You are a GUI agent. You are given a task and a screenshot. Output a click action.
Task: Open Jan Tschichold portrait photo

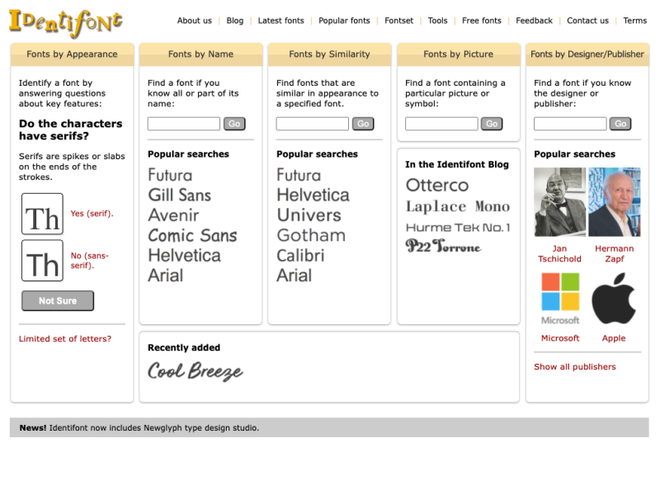pyautogui.click(x=560, y=202)
